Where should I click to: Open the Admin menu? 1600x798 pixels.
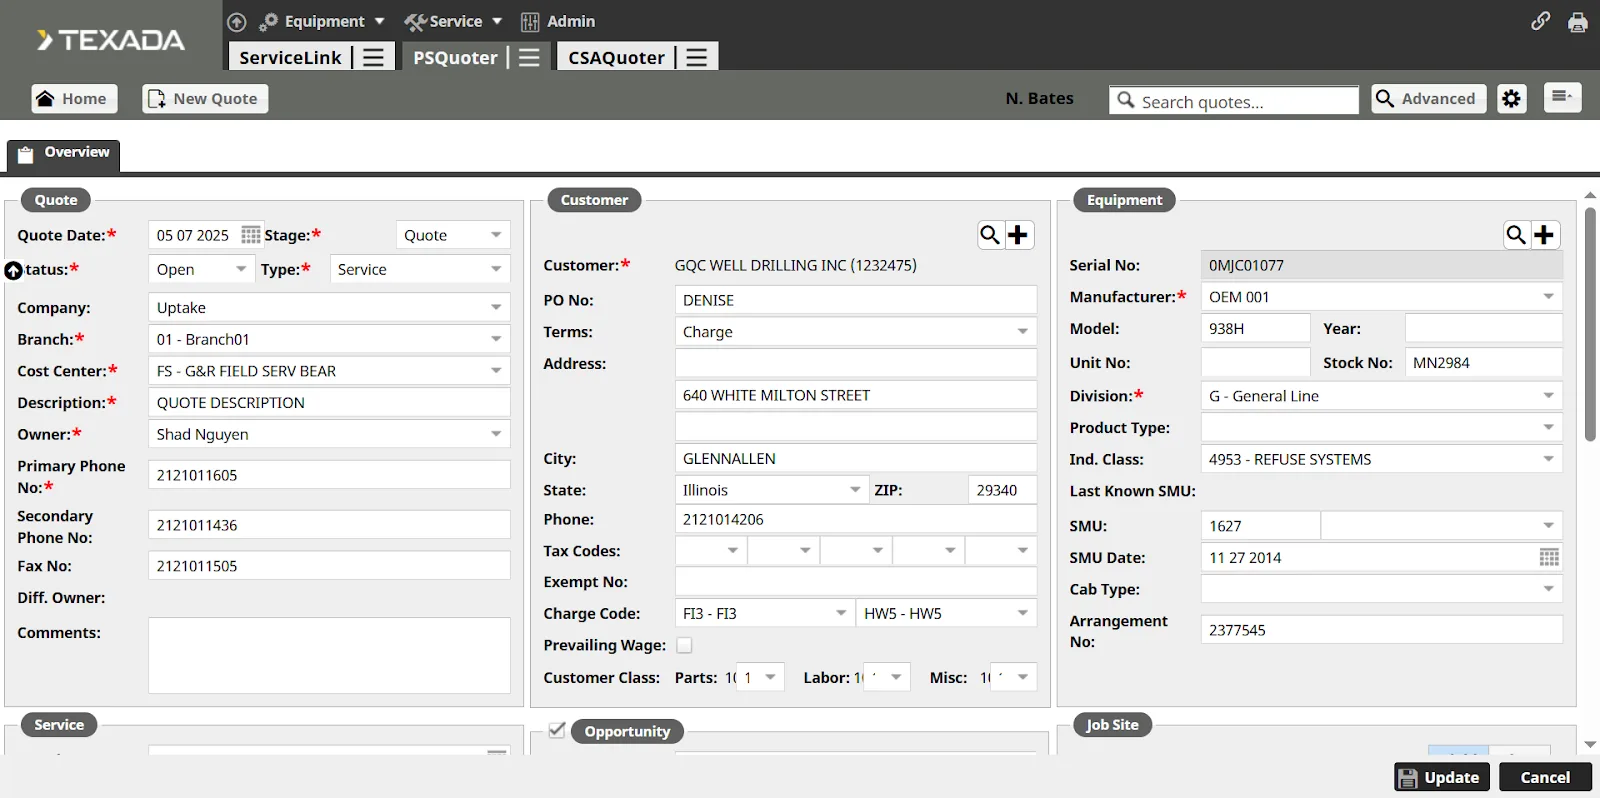tap(558, 22)
